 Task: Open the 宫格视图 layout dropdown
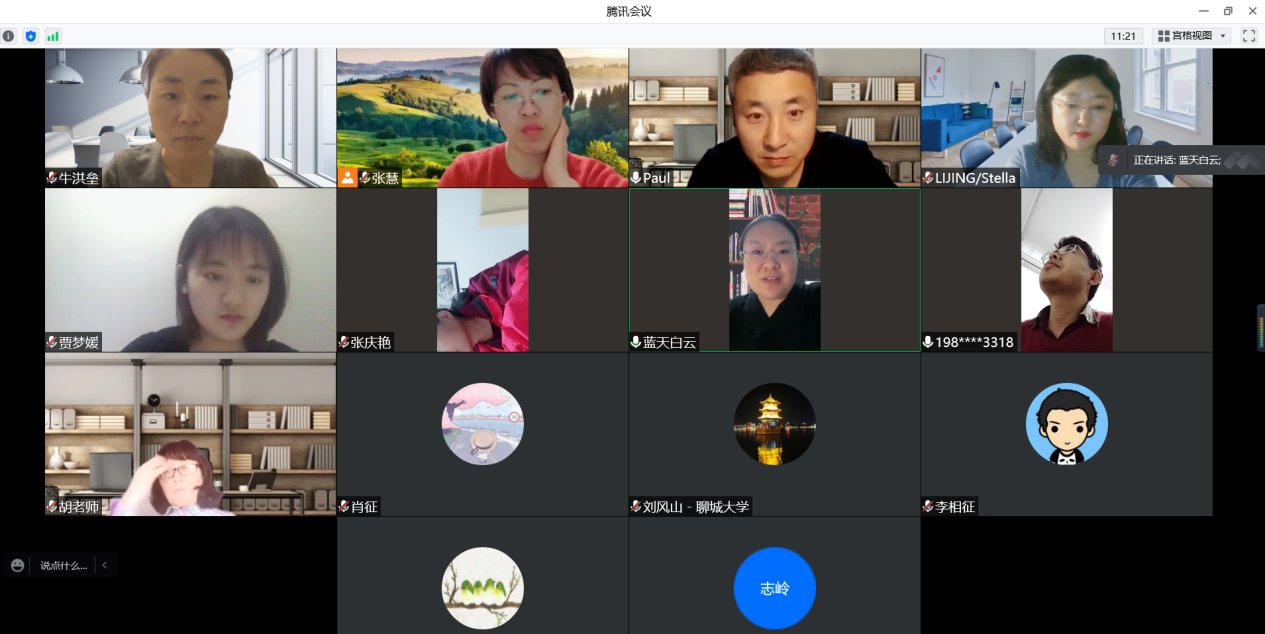pos(1191,36)
